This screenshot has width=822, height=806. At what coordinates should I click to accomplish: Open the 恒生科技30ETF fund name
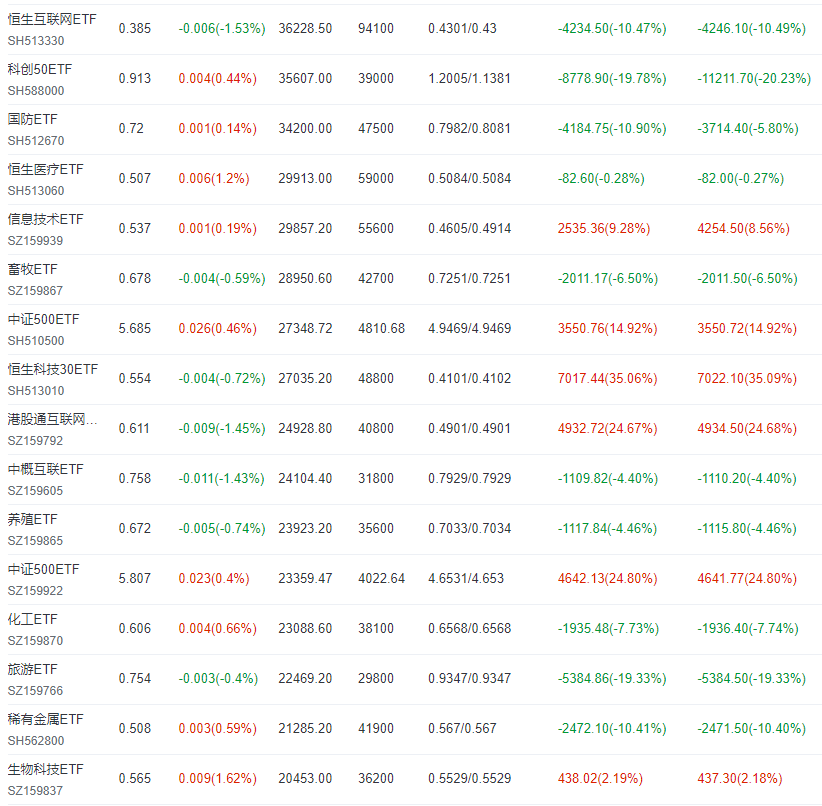[x=52, y=369]
